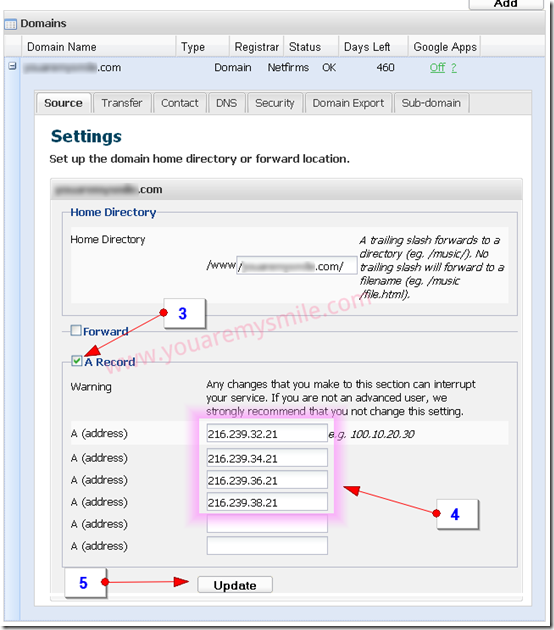This screenshot has width=554, height=630.
Task: Click the Add button at top
Action: point(505,4)
